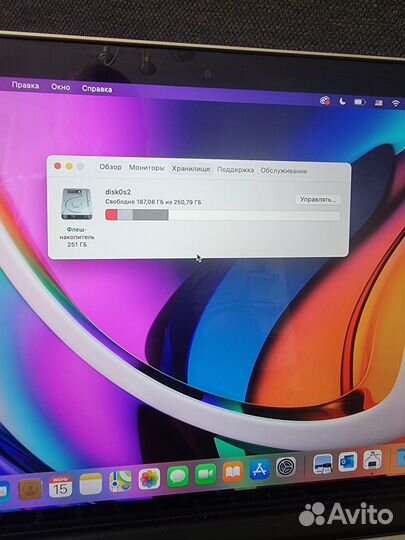Launch Notes from the Dock

[x=91, y=484]
